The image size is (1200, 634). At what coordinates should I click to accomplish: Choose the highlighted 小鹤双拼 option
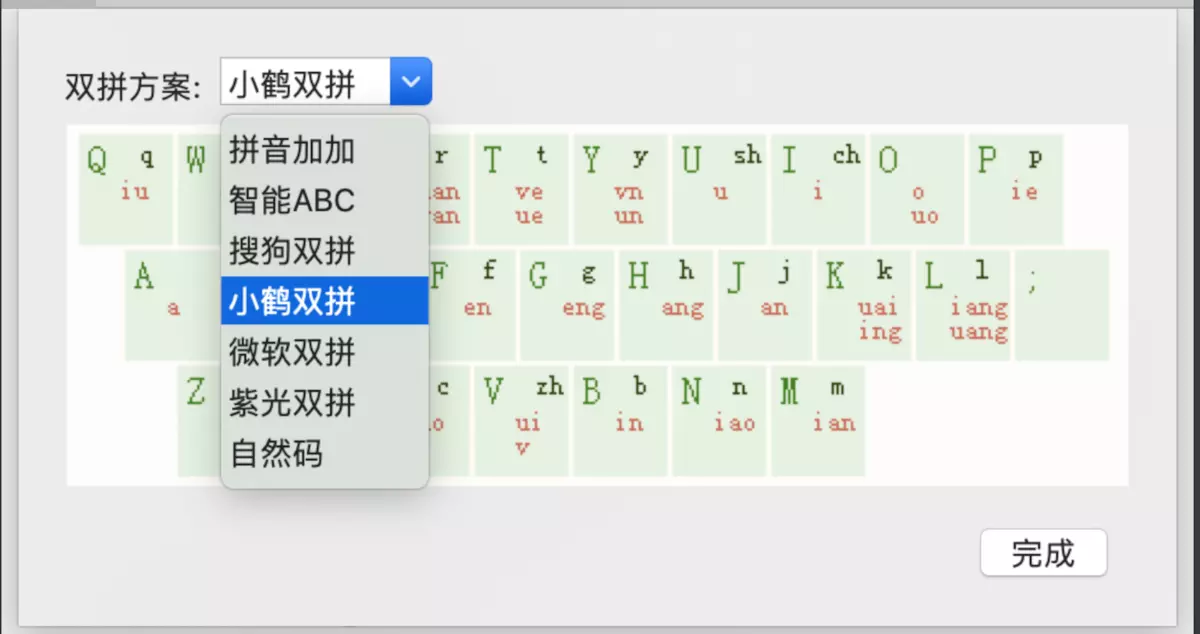click(x=325, y=301)
